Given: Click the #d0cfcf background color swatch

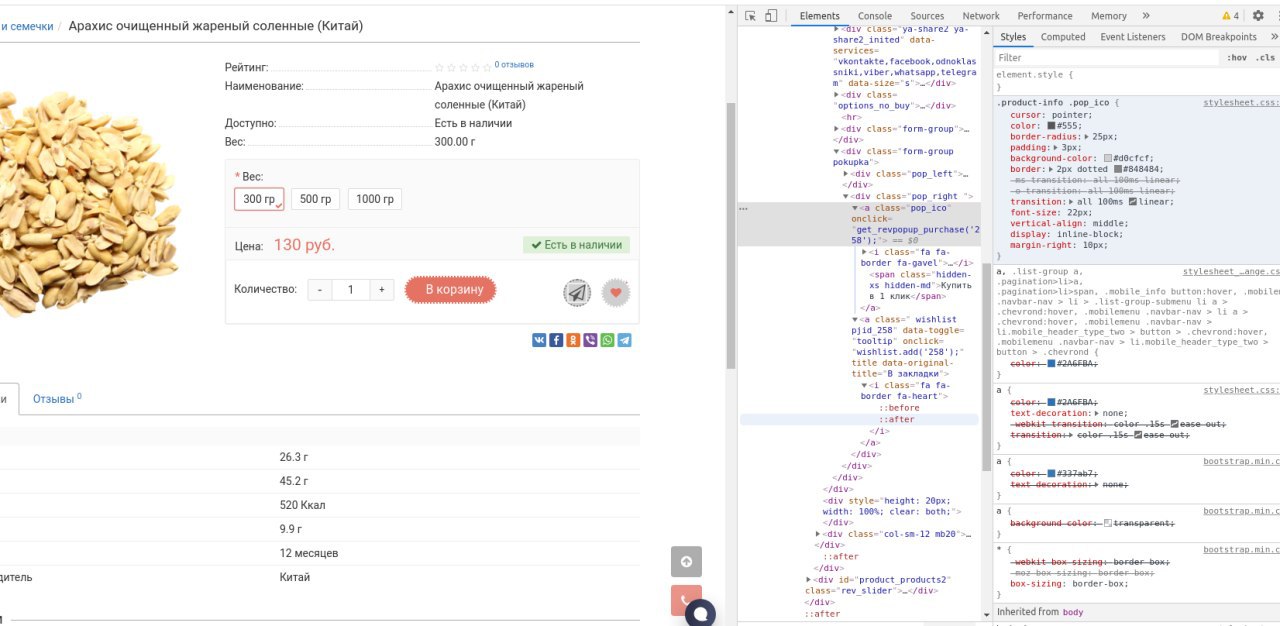Looking at the screenshot, I should 1109,158.
